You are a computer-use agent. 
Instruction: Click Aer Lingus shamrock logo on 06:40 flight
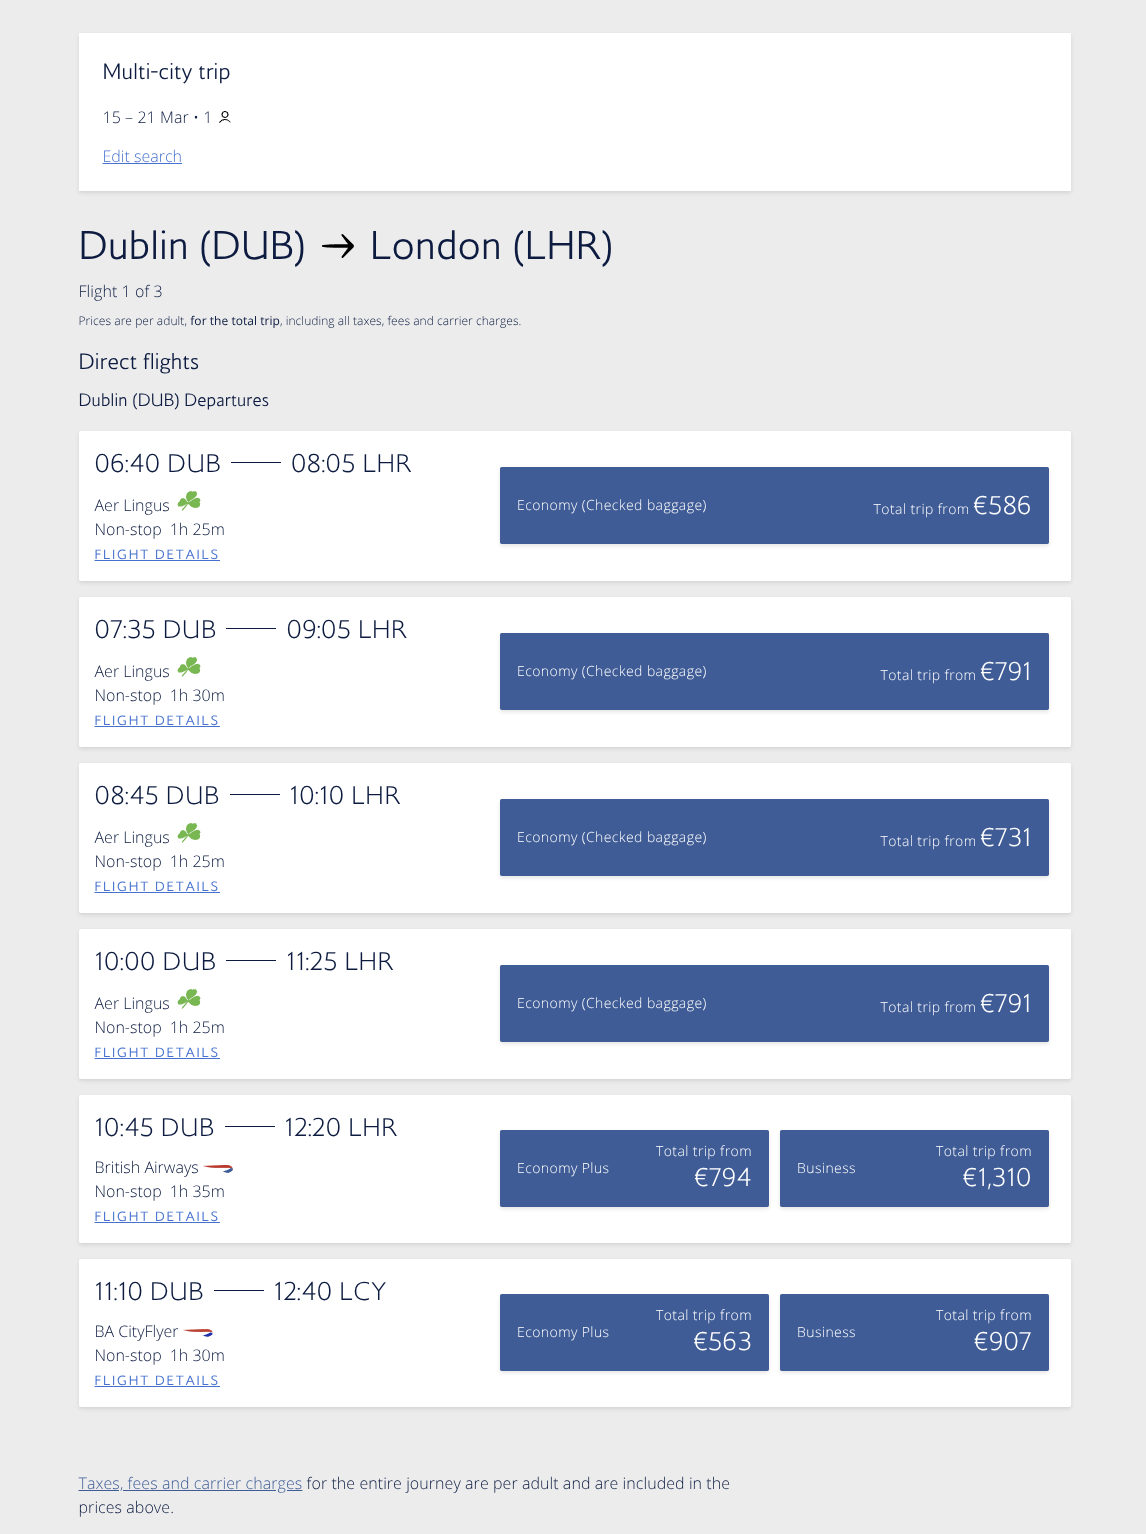point(189,501)
